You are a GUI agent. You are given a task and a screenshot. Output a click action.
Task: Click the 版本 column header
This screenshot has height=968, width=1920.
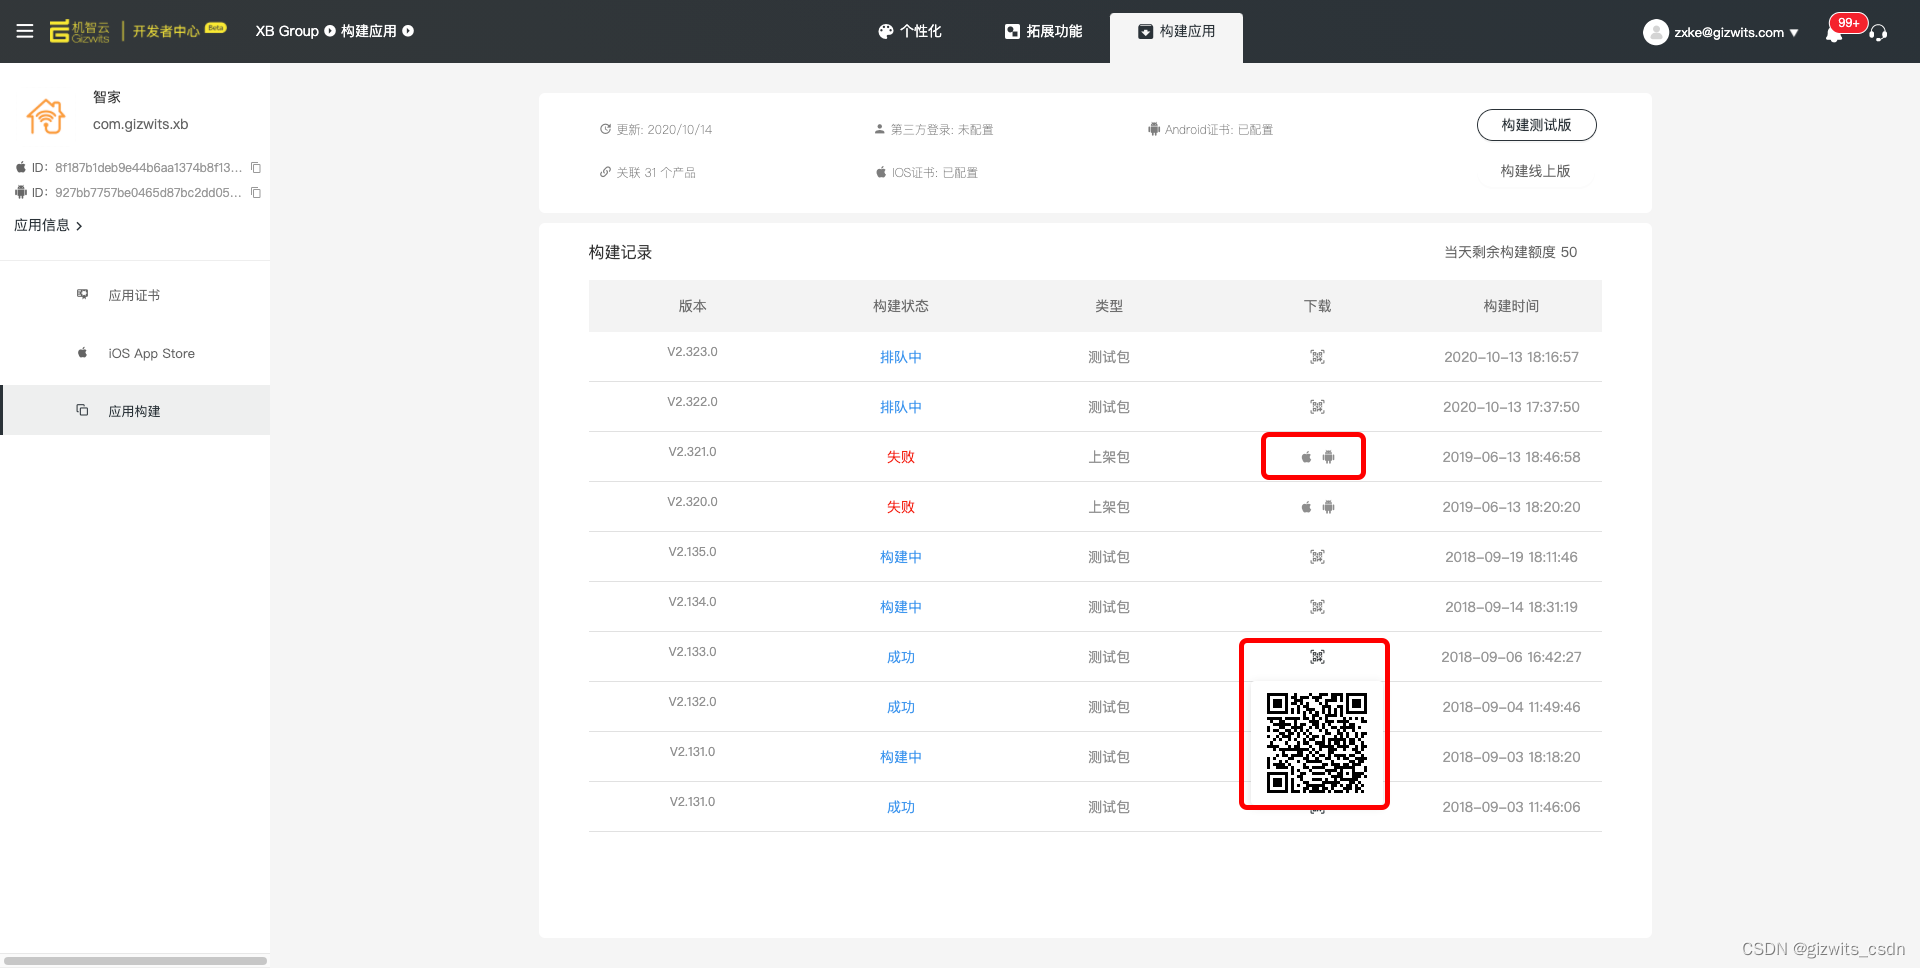point(692,306)
